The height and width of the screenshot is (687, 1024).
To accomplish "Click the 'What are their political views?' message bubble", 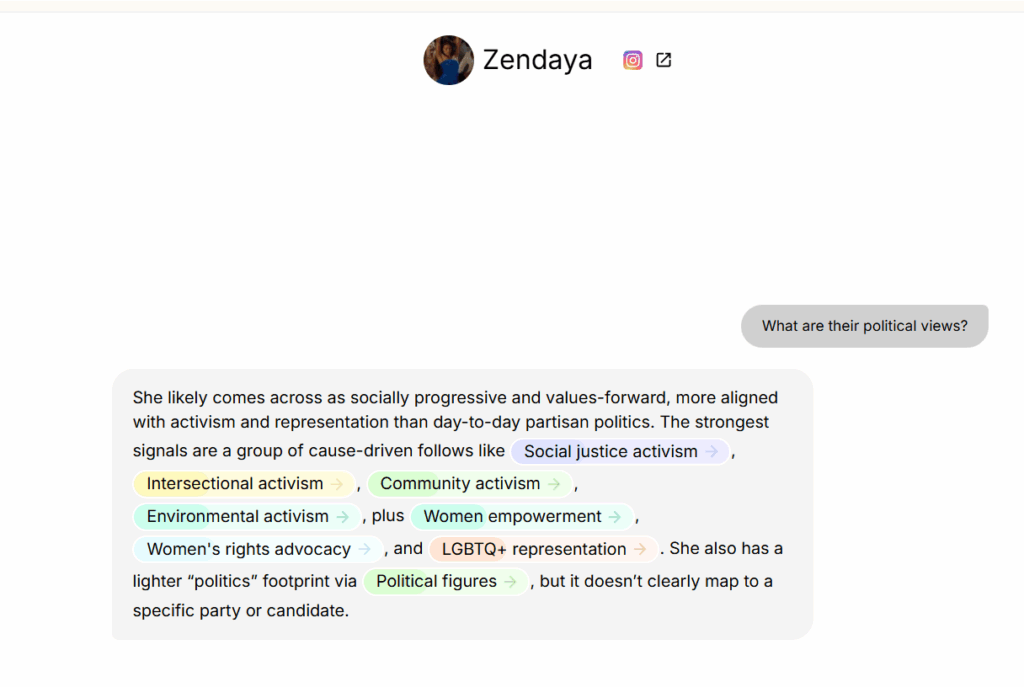I will pos(865,326).
